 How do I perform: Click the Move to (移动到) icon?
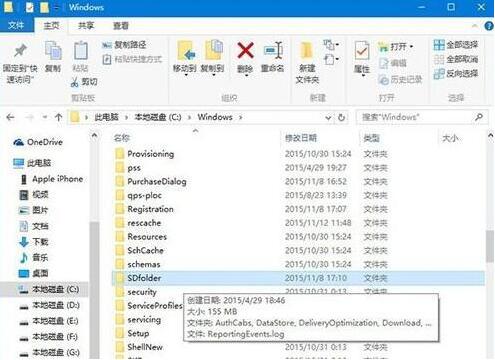[x=185, y=51]
